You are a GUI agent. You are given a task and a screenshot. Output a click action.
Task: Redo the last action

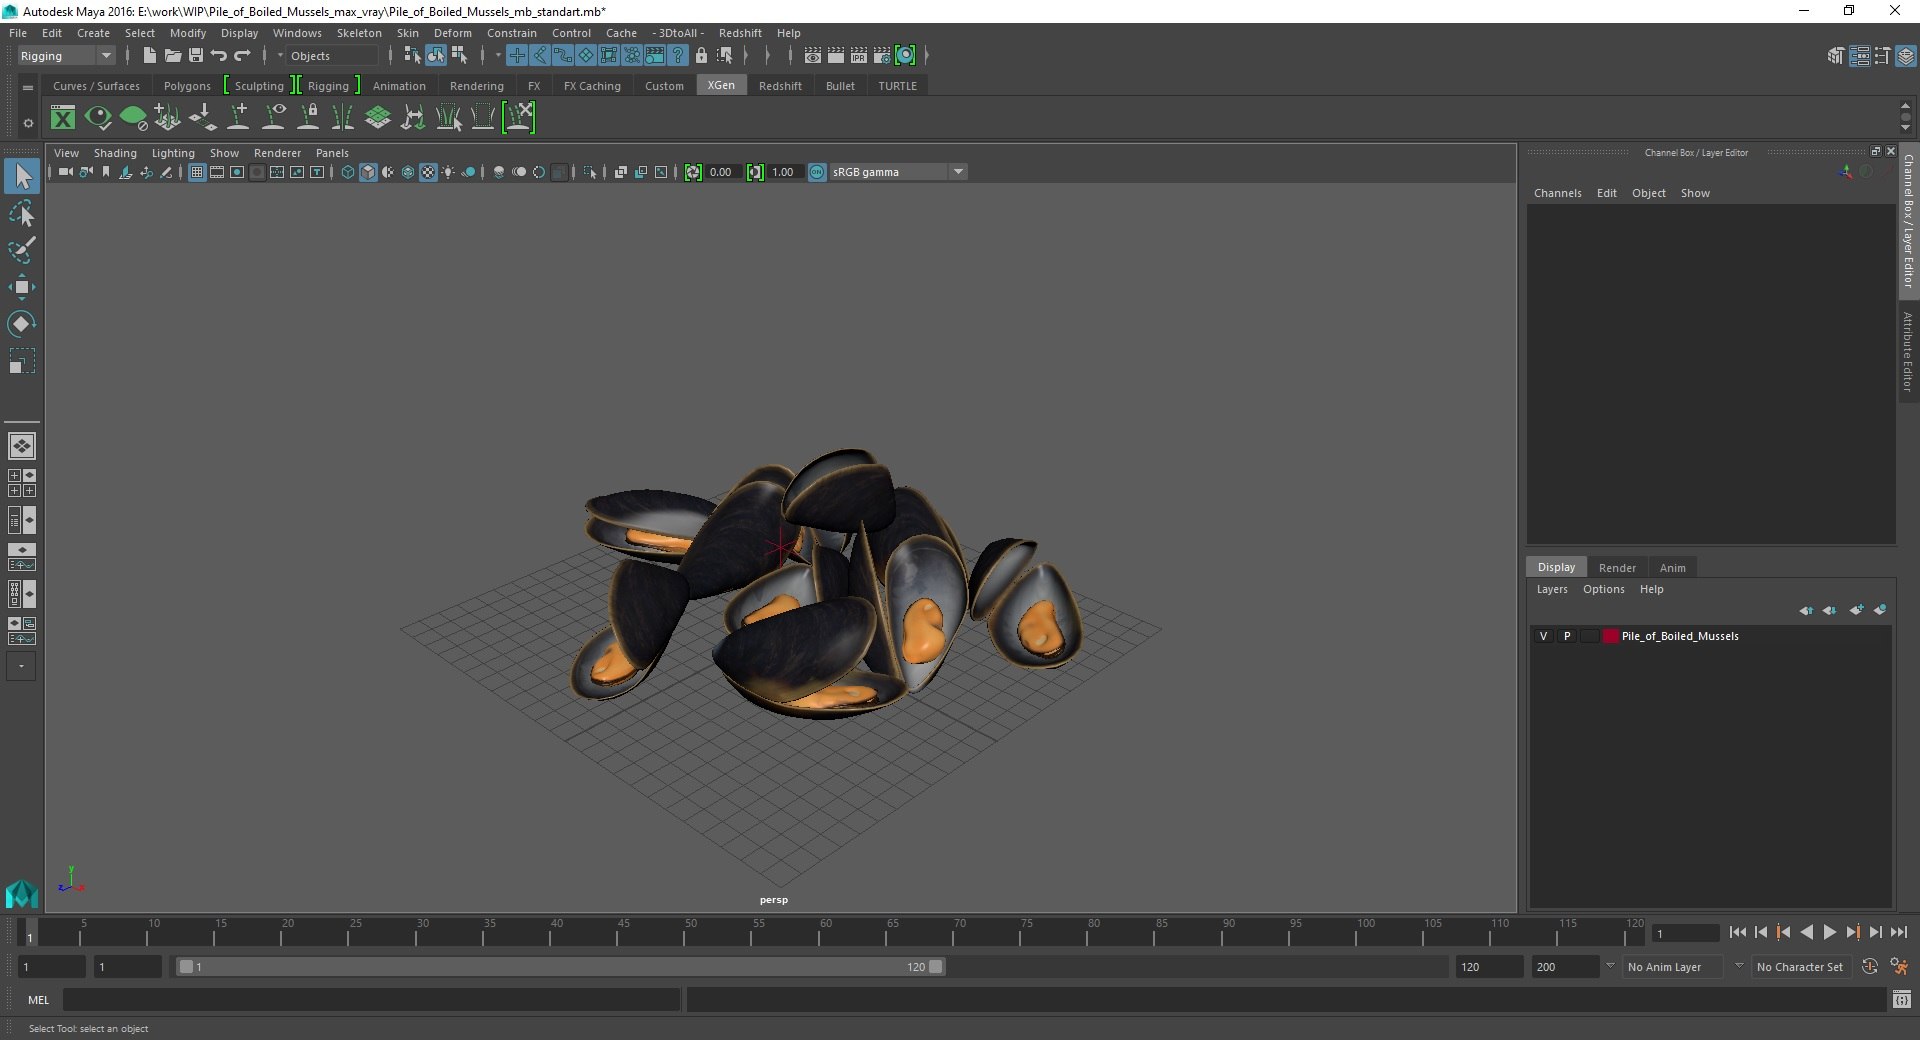pyautogui.click(x=242, y=56)
